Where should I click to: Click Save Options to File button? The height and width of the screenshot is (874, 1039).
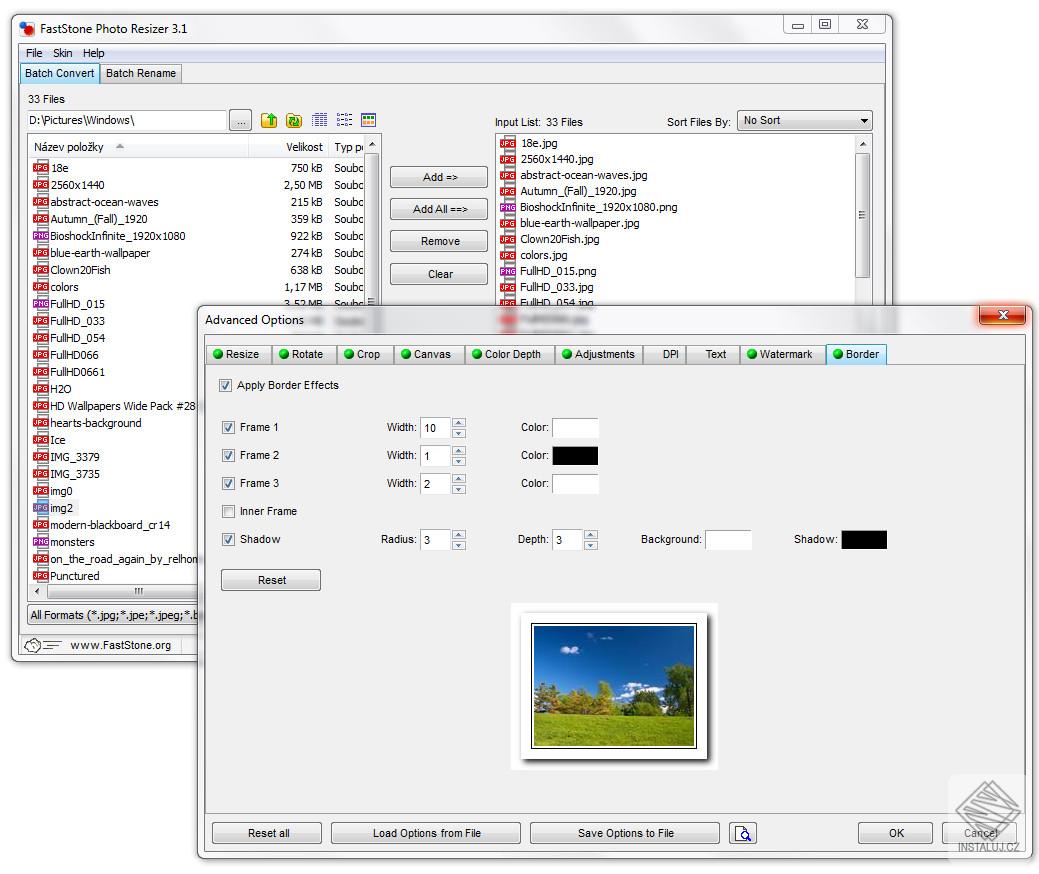625,833
